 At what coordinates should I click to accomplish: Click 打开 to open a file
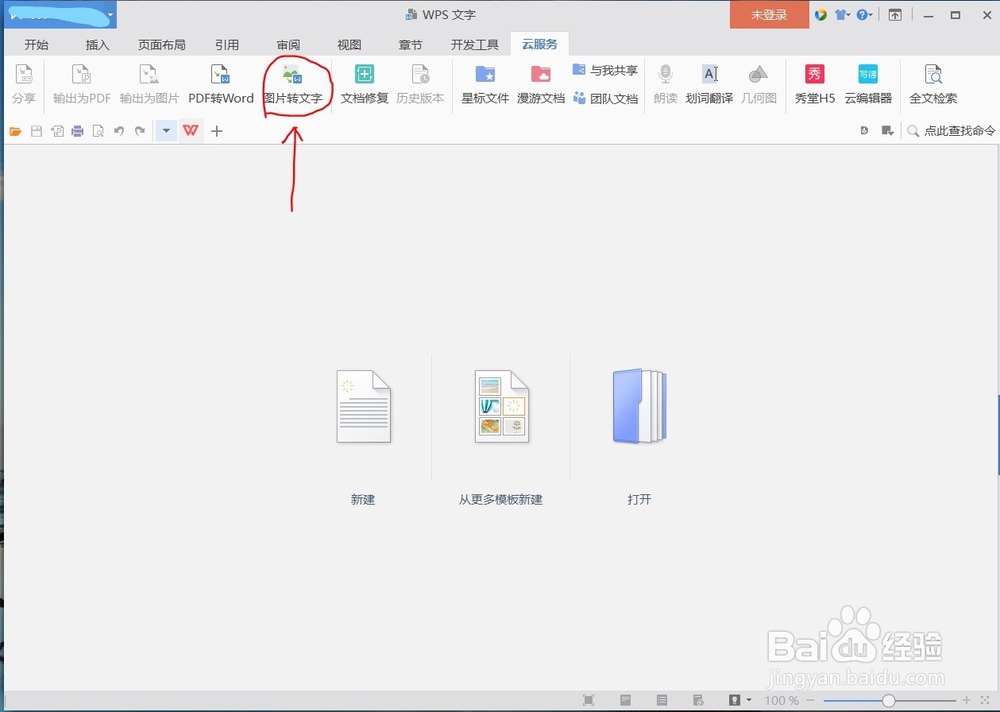639,500
